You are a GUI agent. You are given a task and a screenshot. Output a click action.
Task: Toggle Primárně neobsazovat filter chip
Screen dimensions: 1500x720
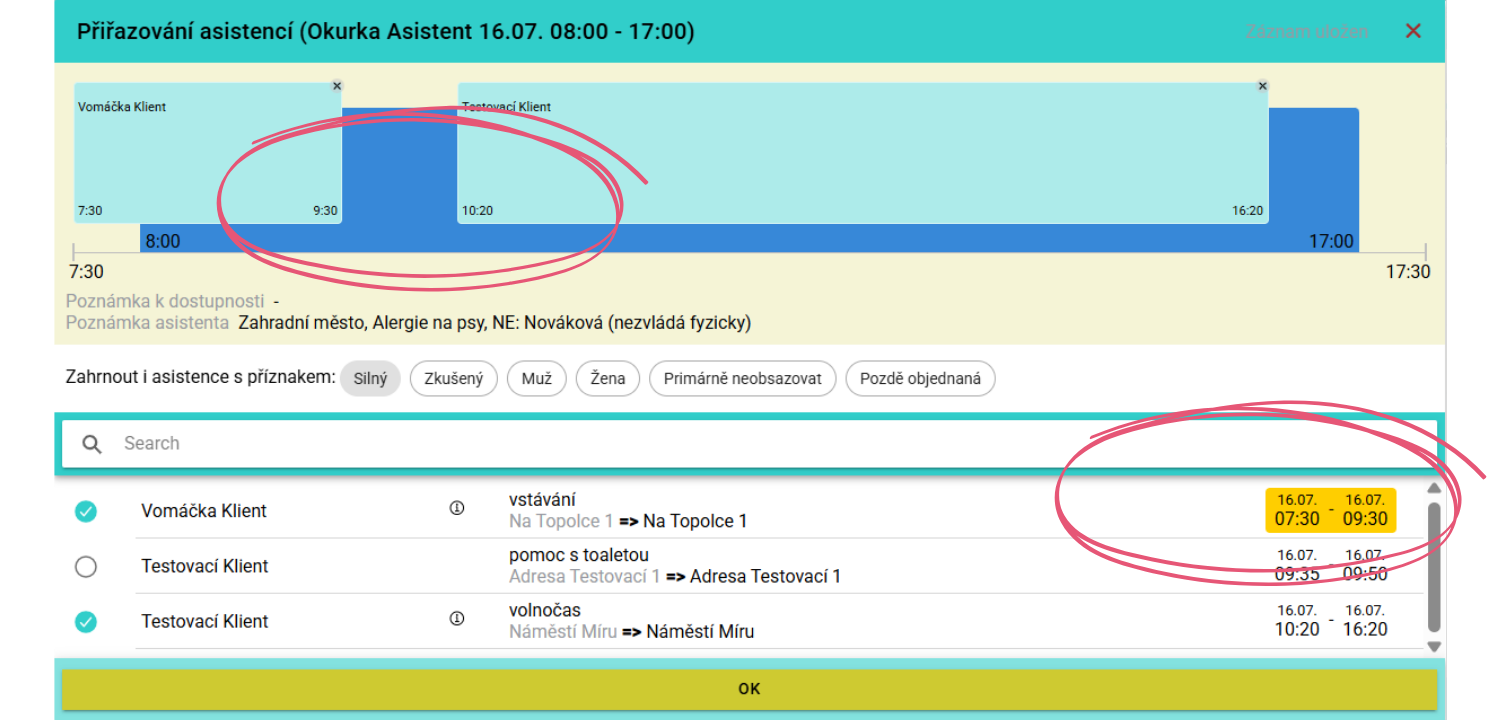click(742, 379)
